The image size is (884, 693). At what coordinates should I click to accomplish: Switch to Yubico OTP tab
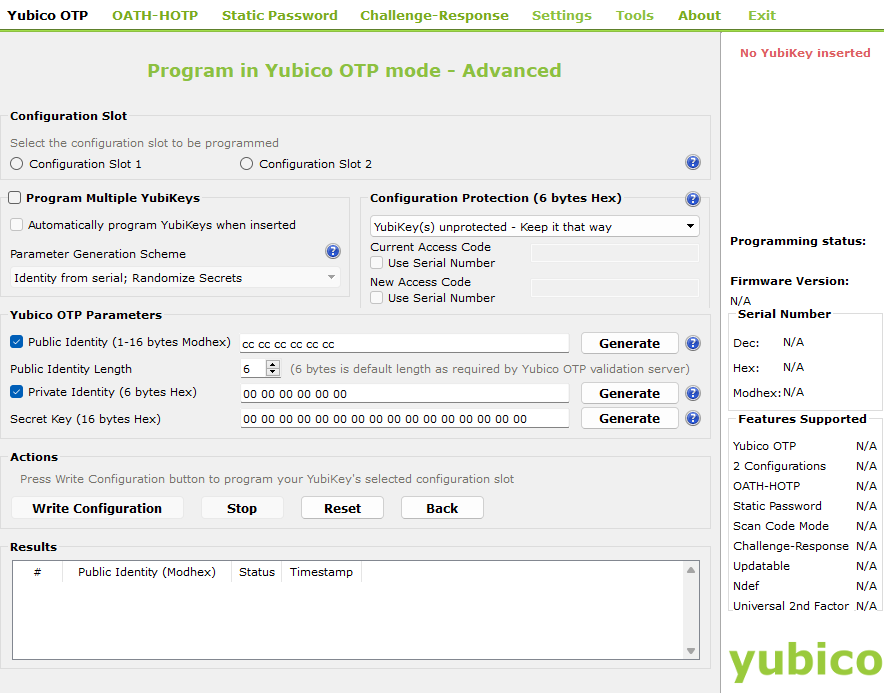coord(47,15)
